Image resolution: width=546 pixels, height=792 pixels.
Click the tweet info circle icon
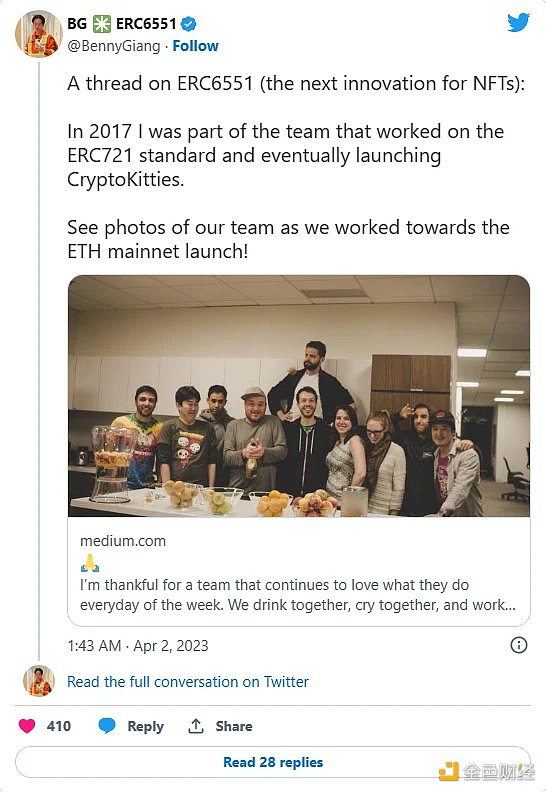519,645
